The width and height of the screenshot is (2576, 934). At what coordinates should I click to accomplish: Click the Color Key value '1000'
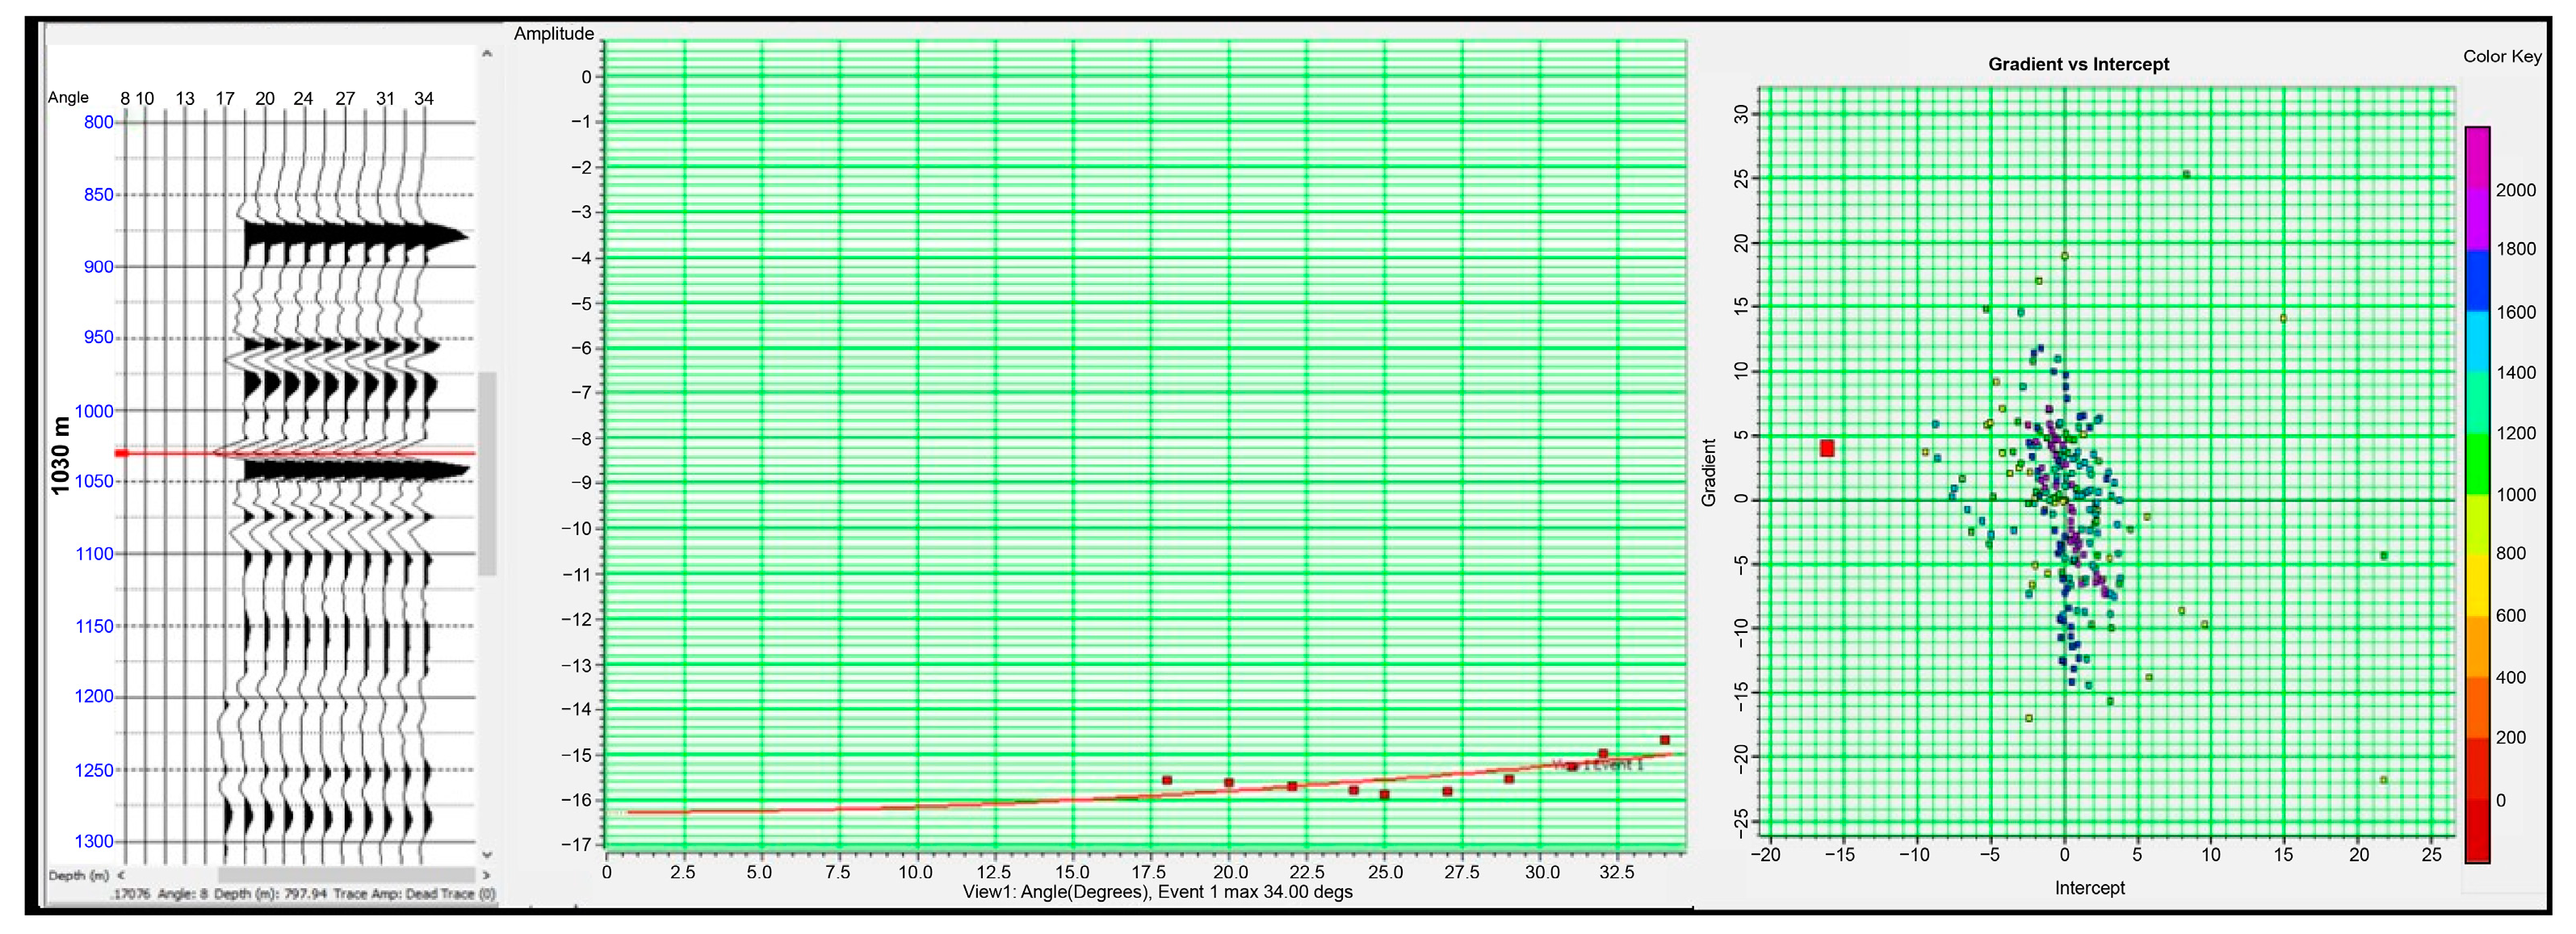click(2515, 494)
